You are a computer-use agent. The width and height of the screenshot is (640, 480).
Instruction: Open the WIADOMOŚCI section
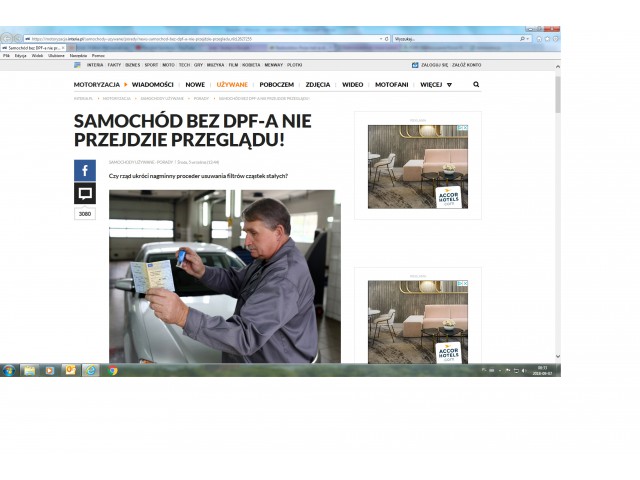tap(153, 85)
